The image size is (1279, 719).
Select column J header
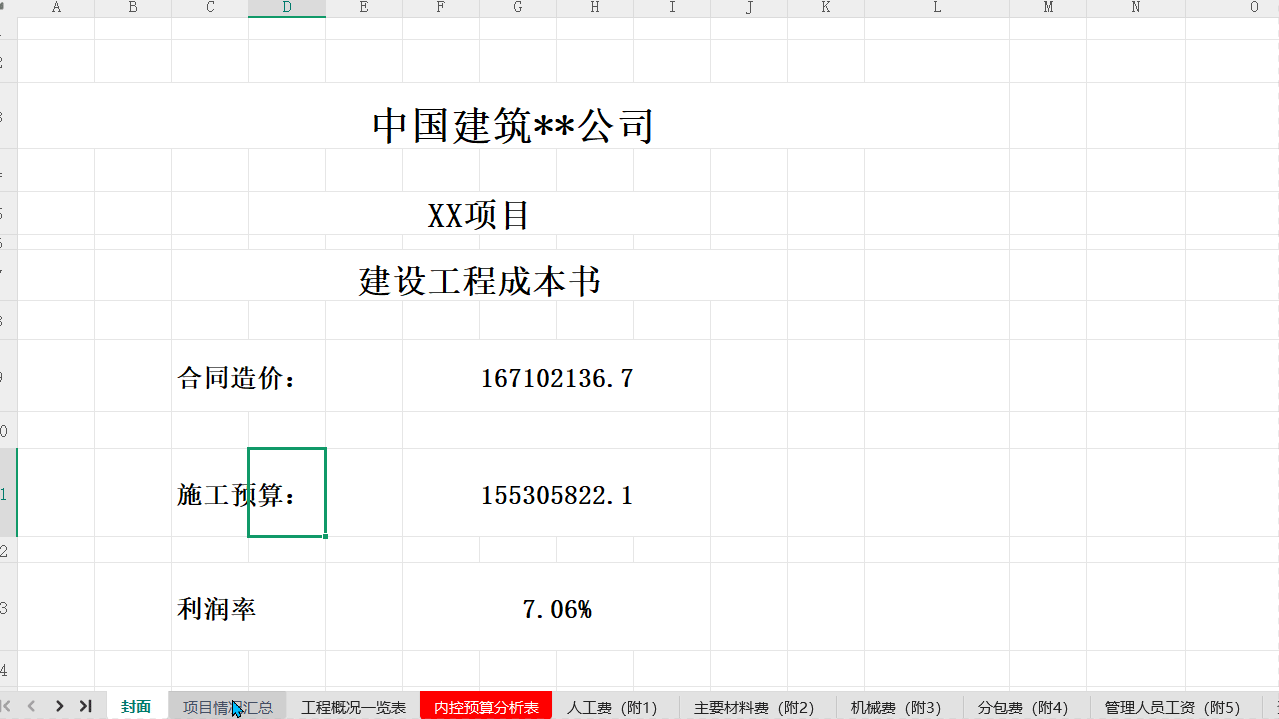tap(749, 8)
